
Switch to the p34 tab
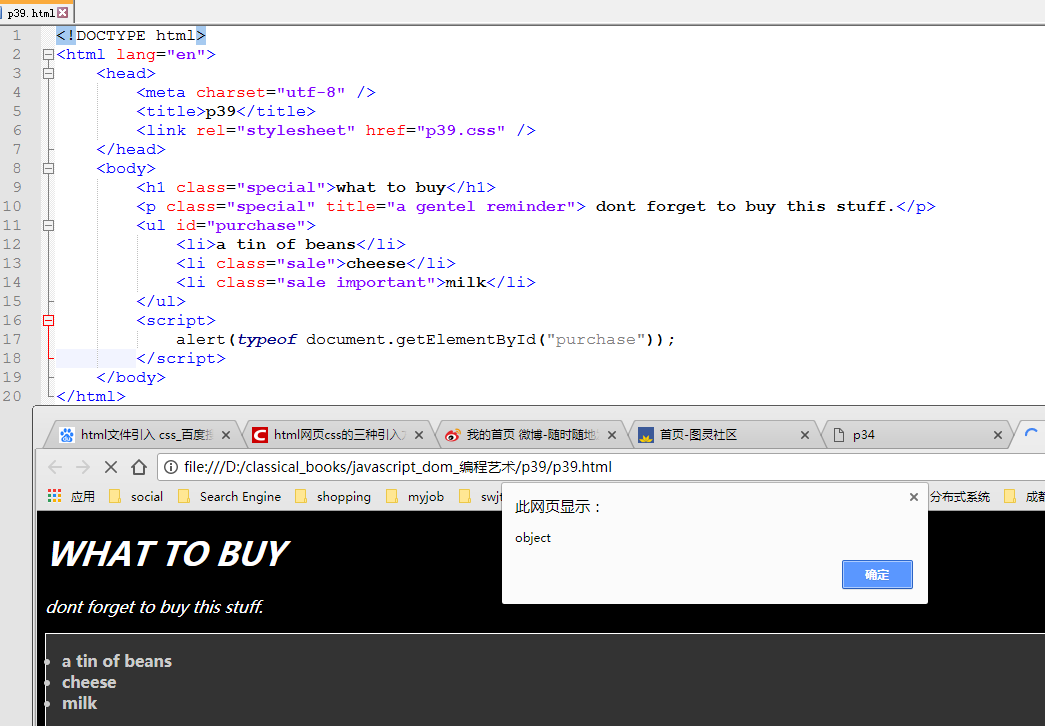[x=918, y=435]
